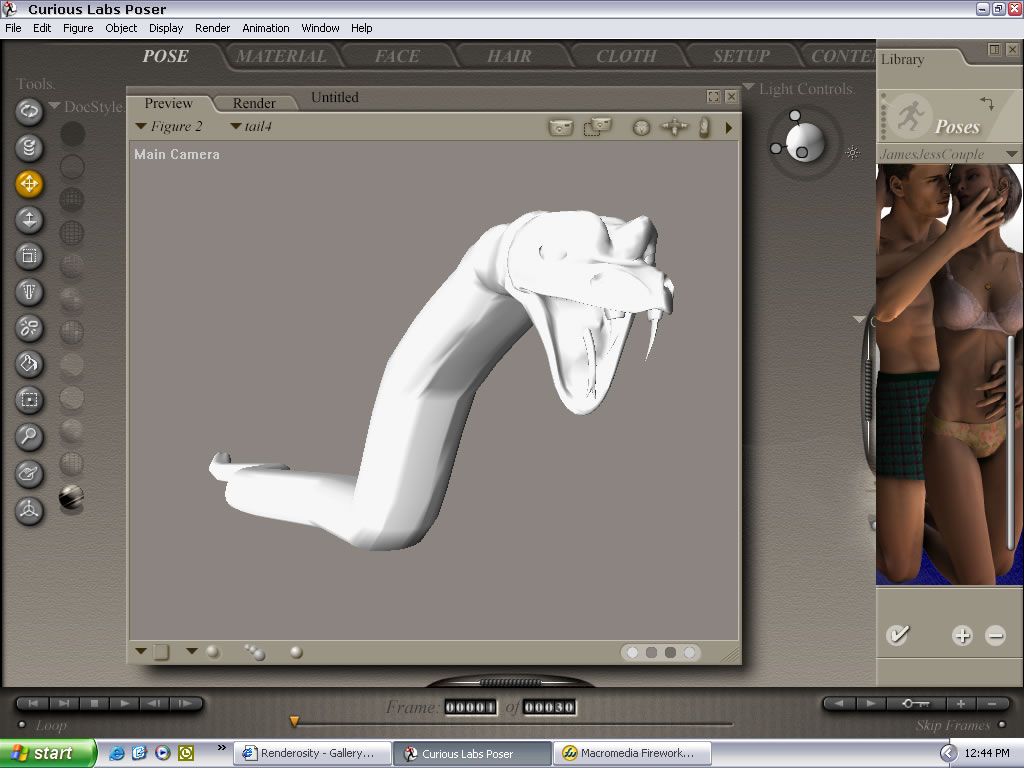
Task: Enable texture shaded document display style
Action: (71, 496)
